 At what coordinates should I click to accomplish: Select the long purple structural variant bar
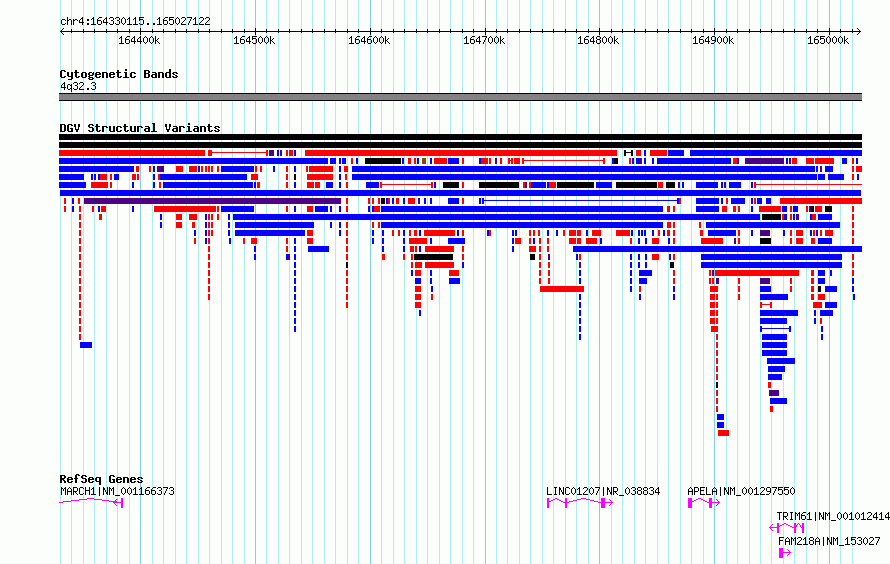click(212, 201)
